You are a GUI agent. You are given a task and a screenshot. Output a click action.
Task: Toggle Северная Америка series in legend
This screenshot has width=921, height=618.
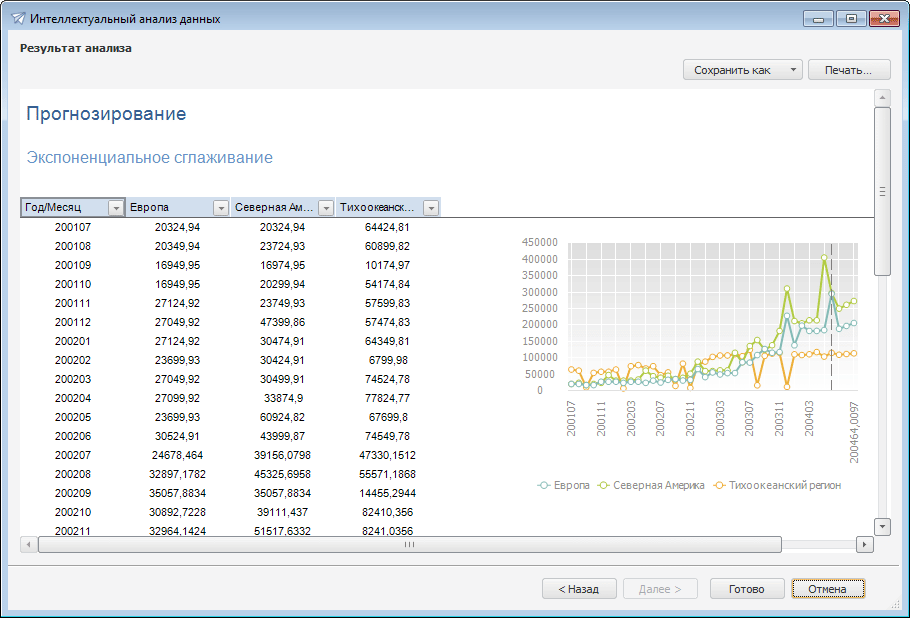pos(652,485)
